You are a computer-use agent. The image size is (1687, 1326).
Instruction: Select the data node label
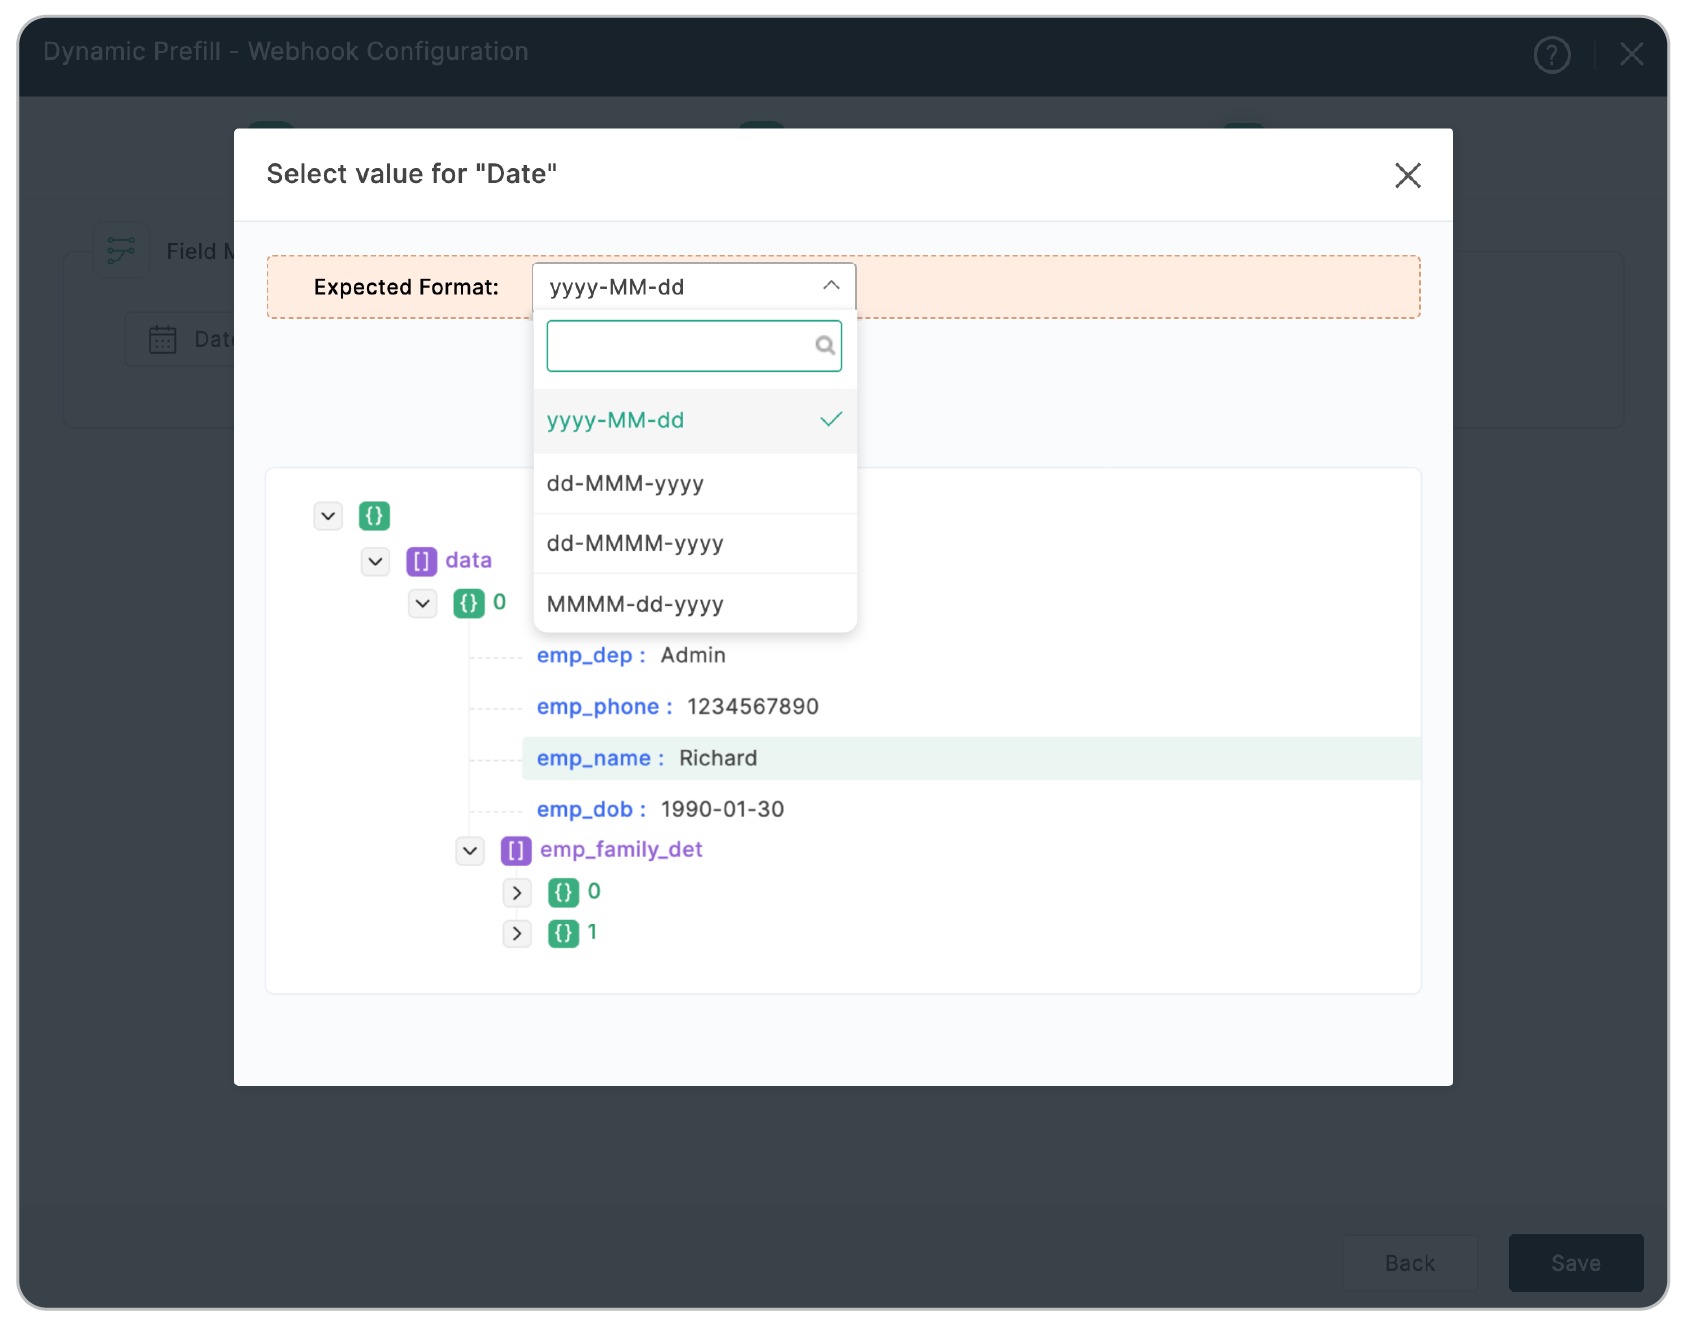pyautogui.click(x=468, y=560)
